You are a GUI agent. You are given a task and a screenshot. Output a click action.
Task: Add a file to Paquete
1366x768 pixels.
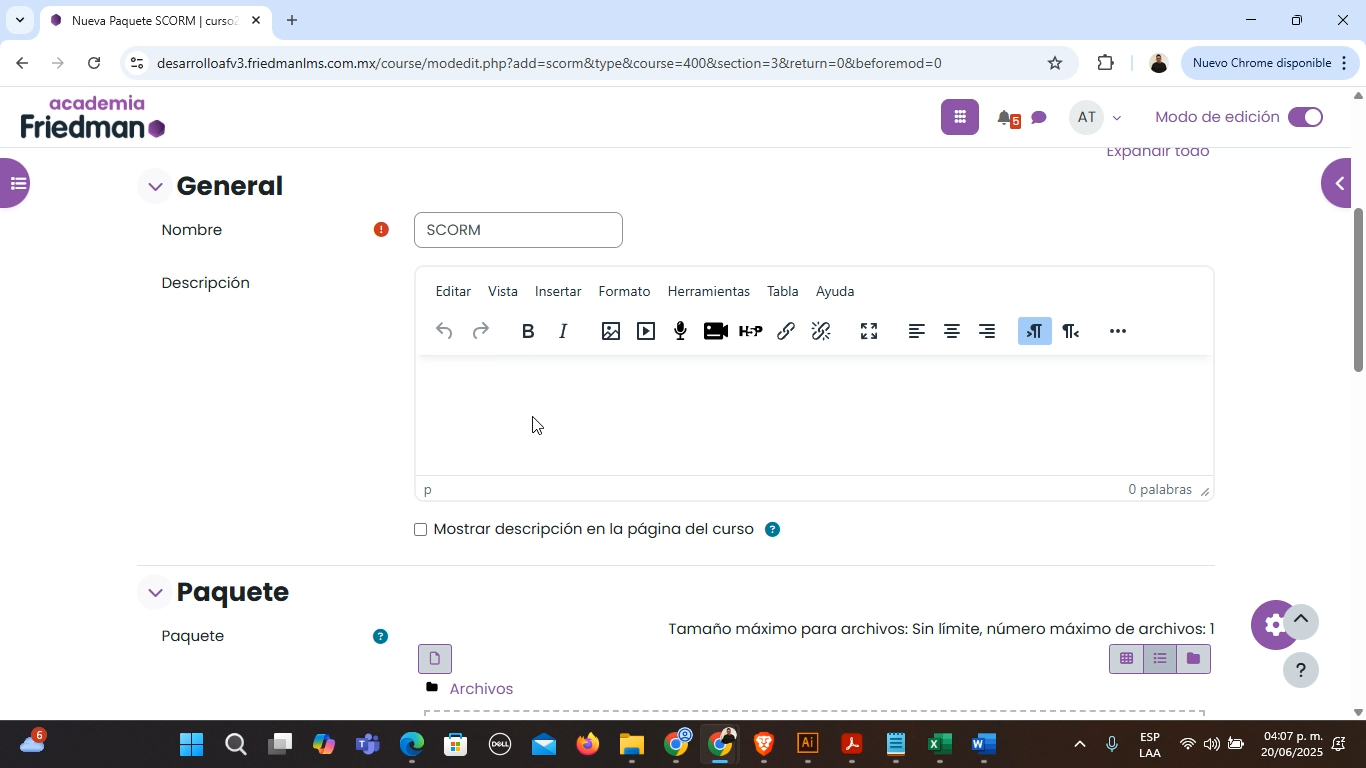435,658
